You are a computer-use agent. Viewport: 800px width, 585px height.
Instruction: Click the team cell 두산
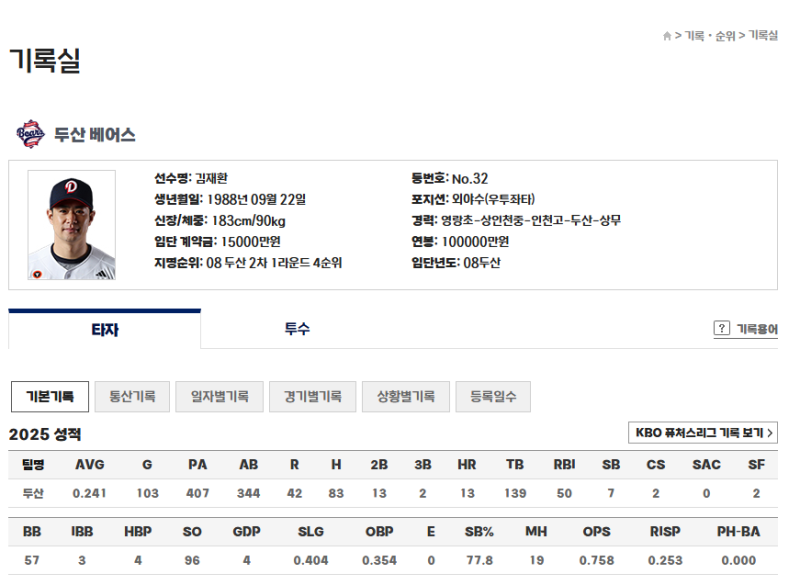click(x=33, y=493)
